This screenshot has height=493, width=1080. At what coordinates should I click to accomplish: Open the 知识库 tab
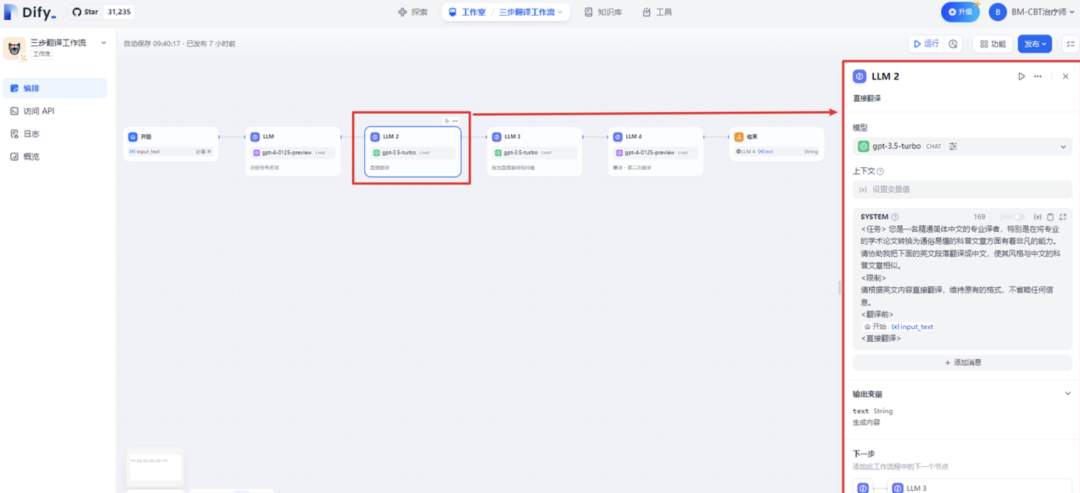[603, 12]
